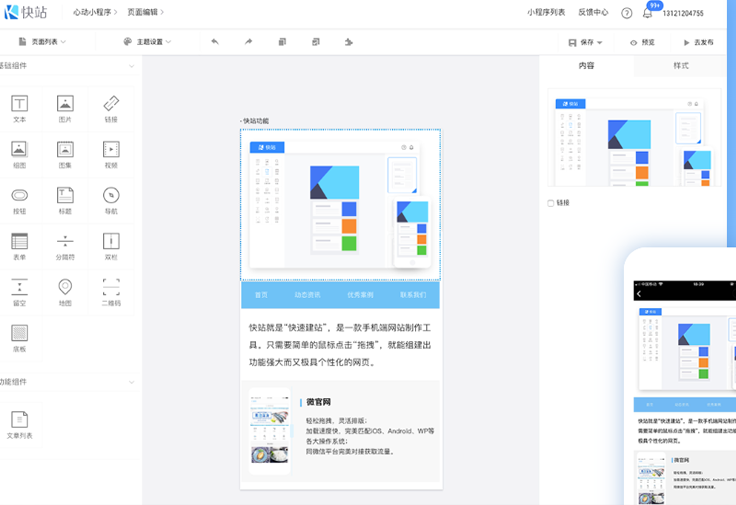736x505 pixels.
Task: Open the help question mark icon
Action: point(627,13)
